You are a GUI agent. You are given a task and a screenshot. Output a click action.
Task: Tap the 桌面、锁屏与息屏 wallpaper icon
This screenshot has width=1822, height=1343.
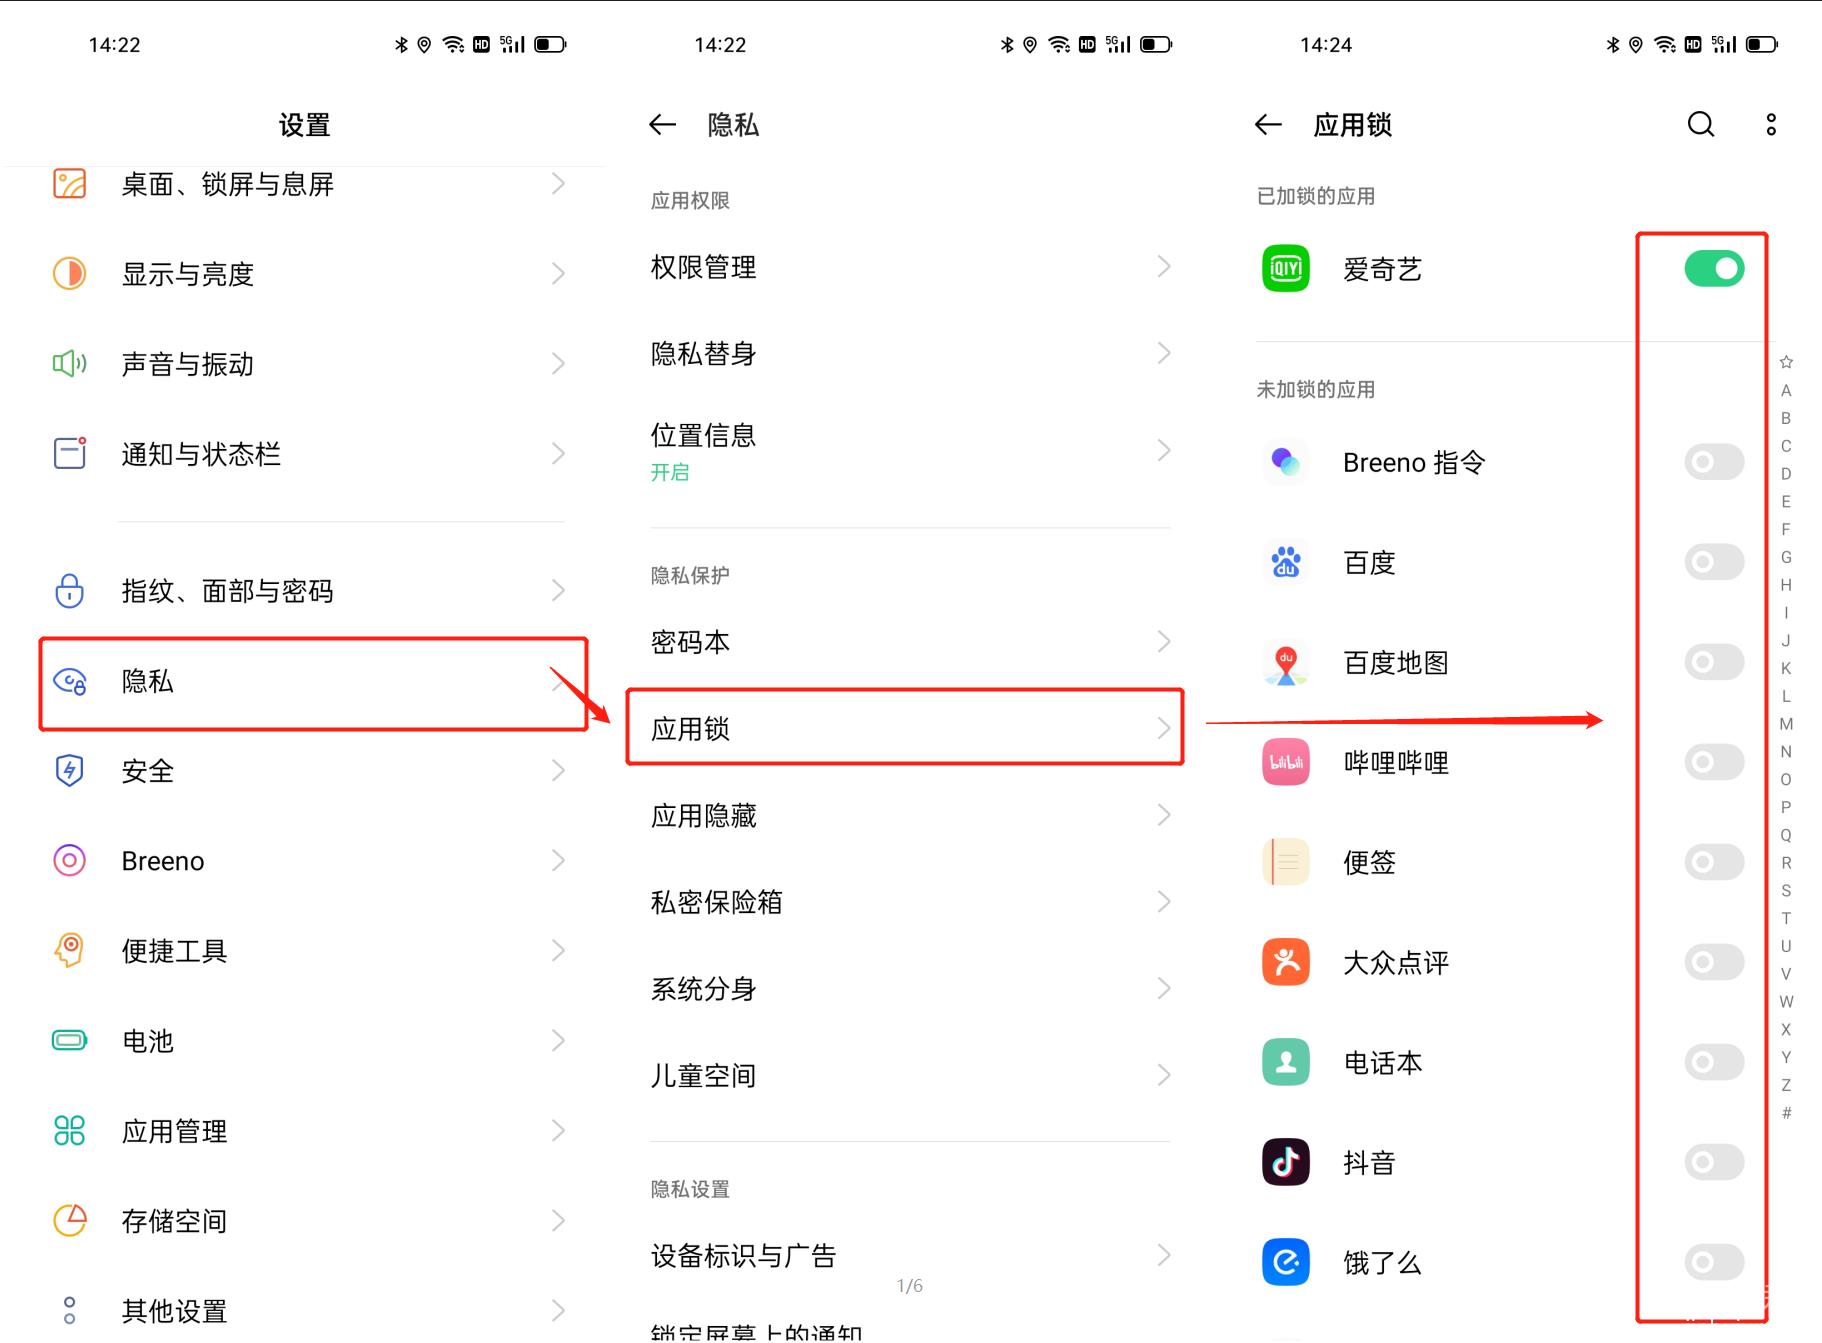pyautogui.click(x=69, y=184)
